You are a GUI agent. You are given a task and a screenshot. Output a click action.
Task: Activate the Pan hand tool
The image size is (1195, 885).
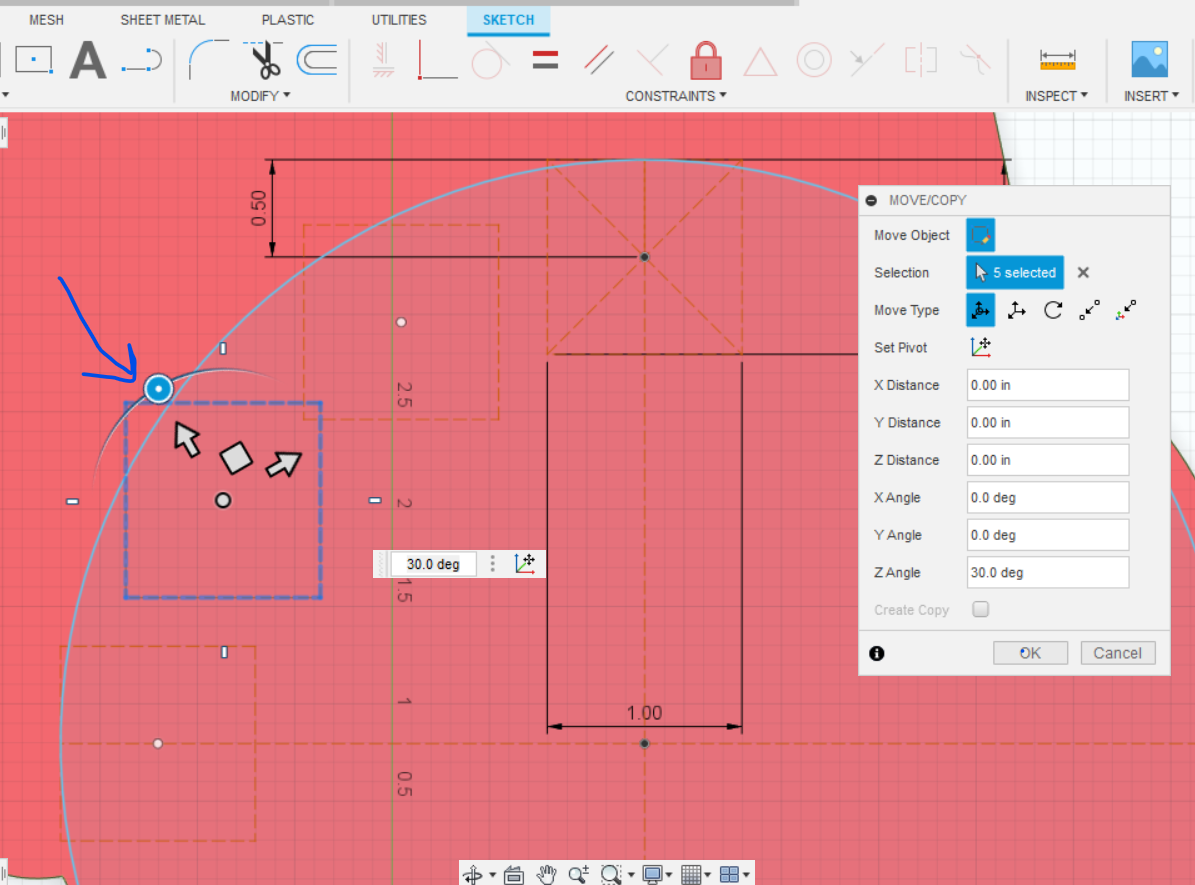546,874
